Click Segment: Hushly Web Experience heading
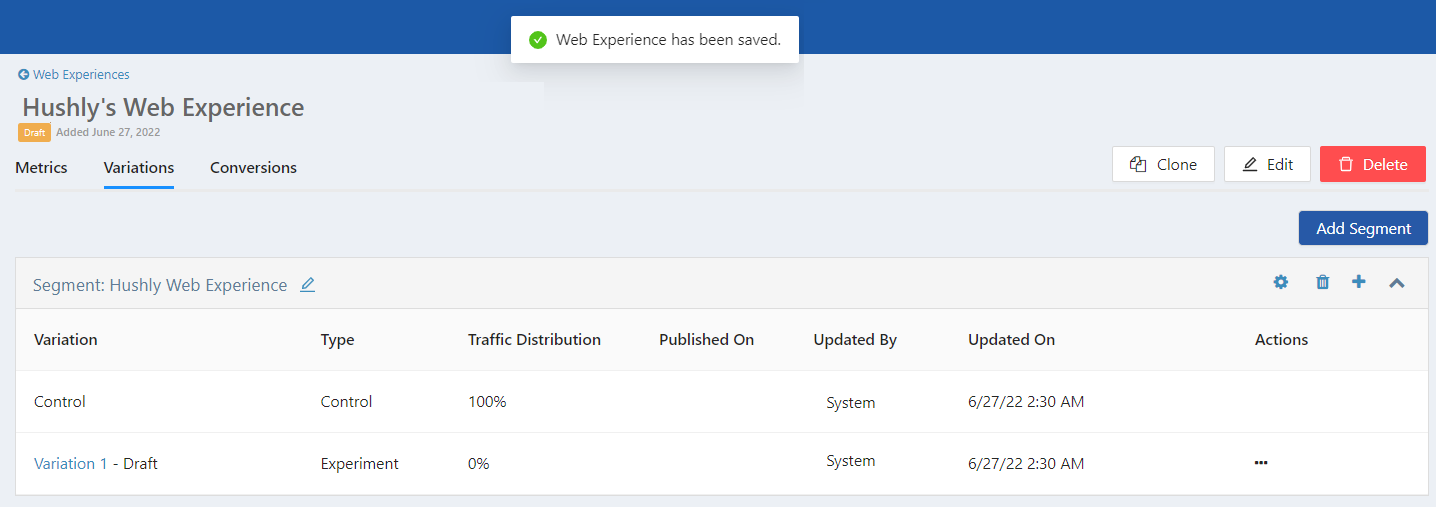1436x507 pixels. [x=160, y=285]
